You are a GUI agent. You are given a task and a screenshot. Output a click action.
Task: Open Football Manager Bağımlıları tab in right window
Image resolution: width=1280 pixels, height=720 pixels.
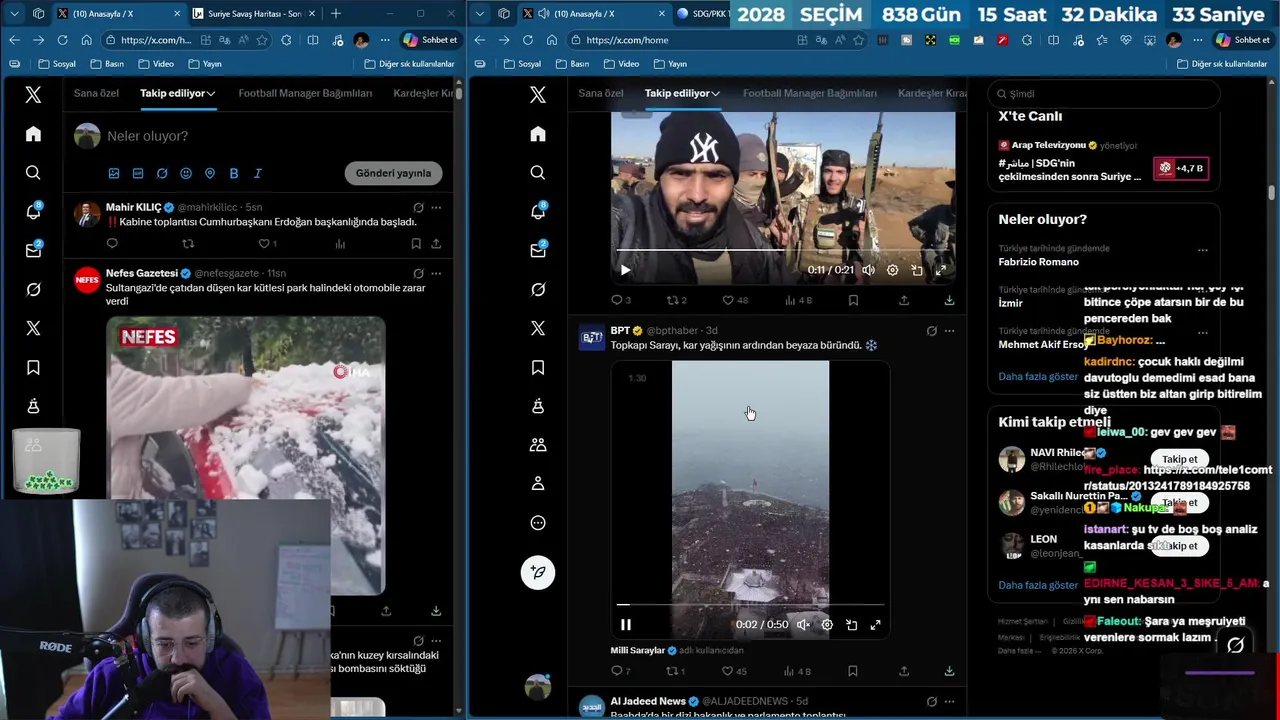point(810,93)
